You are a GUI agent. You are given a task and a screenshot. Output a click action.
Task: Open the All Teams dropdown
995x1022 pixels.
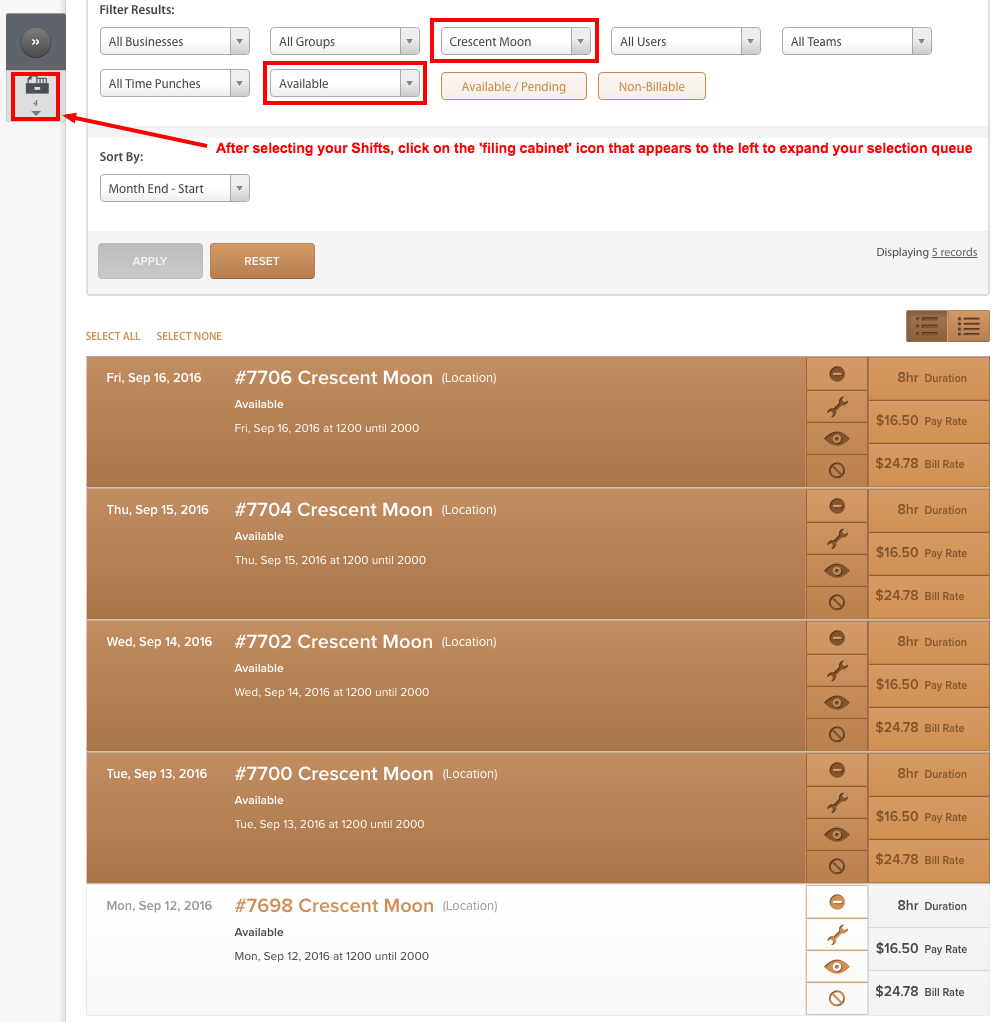click(x=856, y=42)
